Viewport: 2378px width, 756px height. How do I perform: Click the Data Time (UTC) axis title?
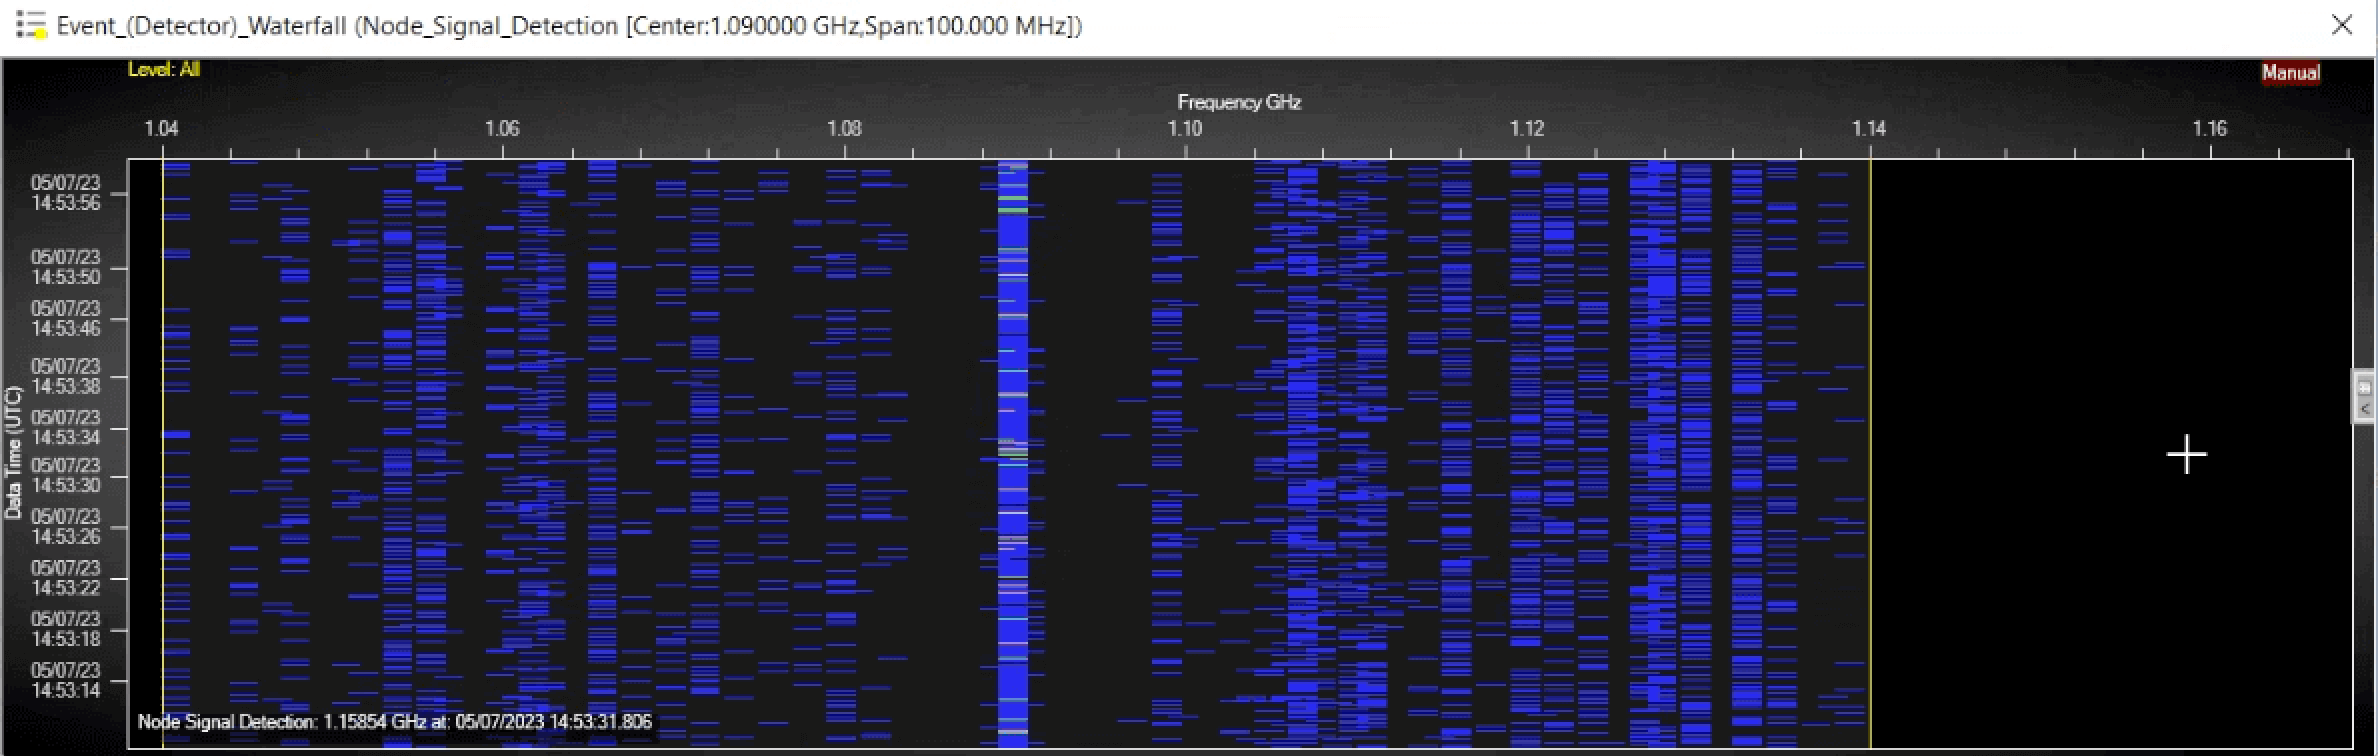pyautogui.click(x=13, y=452)
